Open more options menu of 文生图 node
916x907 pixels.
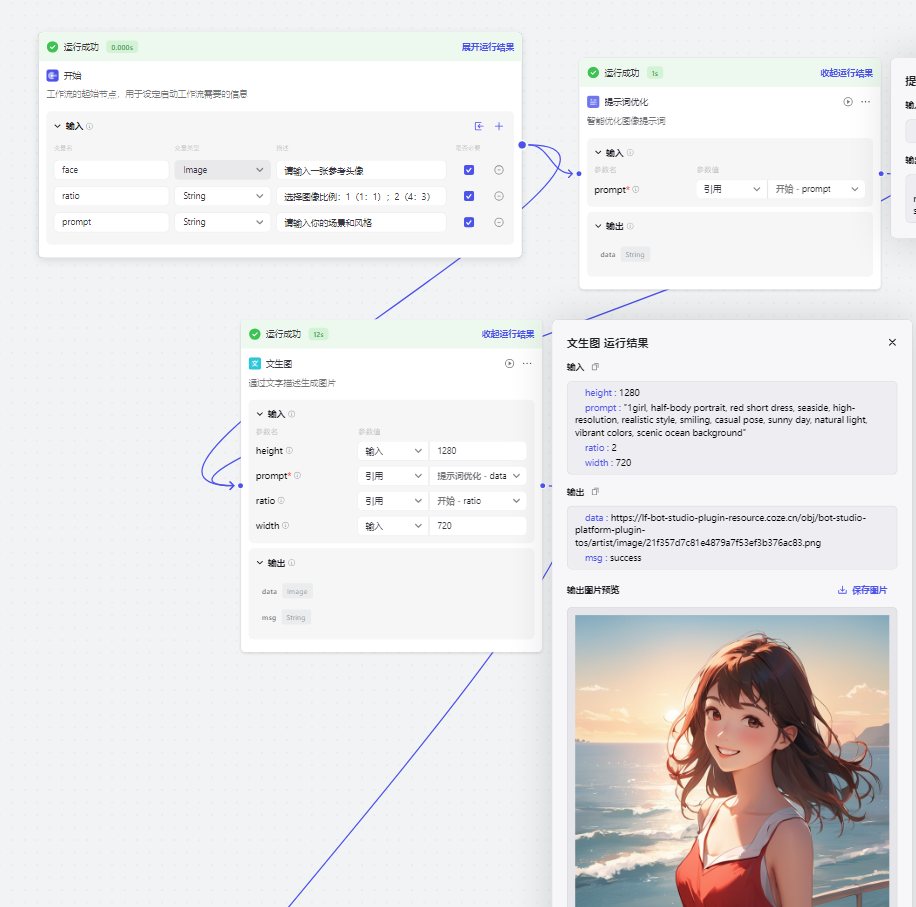[527, 363]
